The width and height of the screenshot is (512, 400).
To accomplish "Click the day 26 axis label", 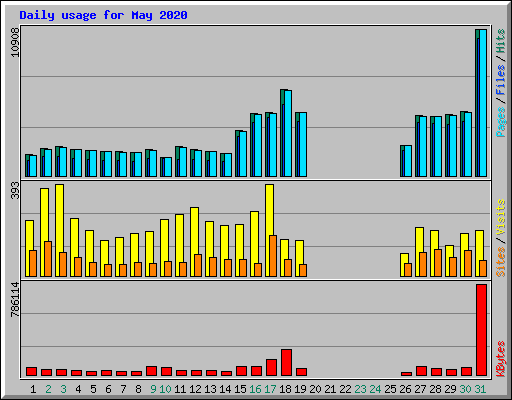I will click(405, 389).
